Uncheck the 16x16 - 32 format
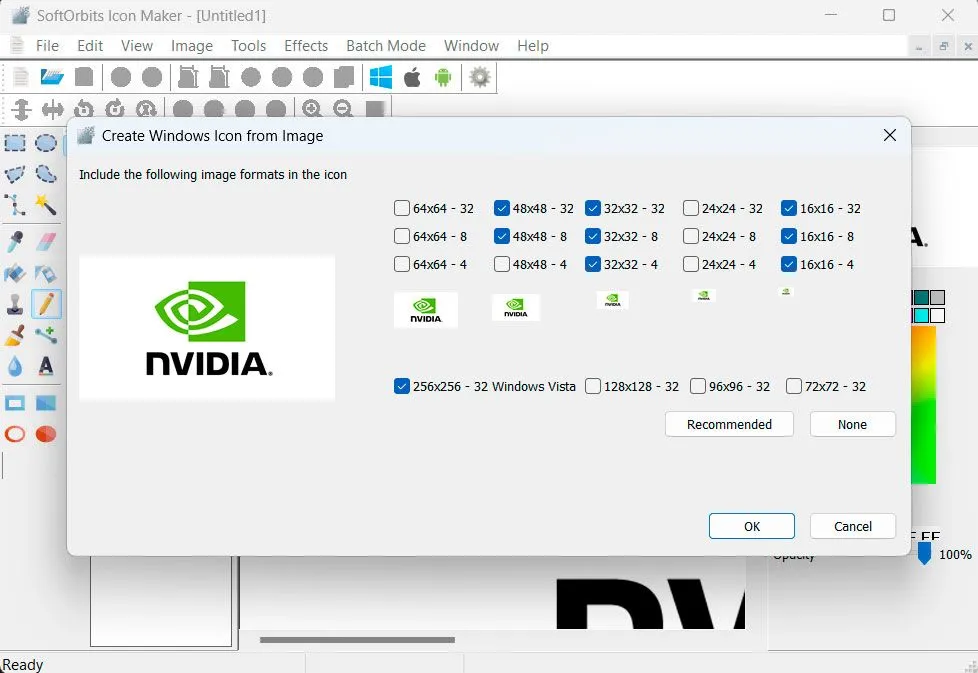 [x=788, y=208]
